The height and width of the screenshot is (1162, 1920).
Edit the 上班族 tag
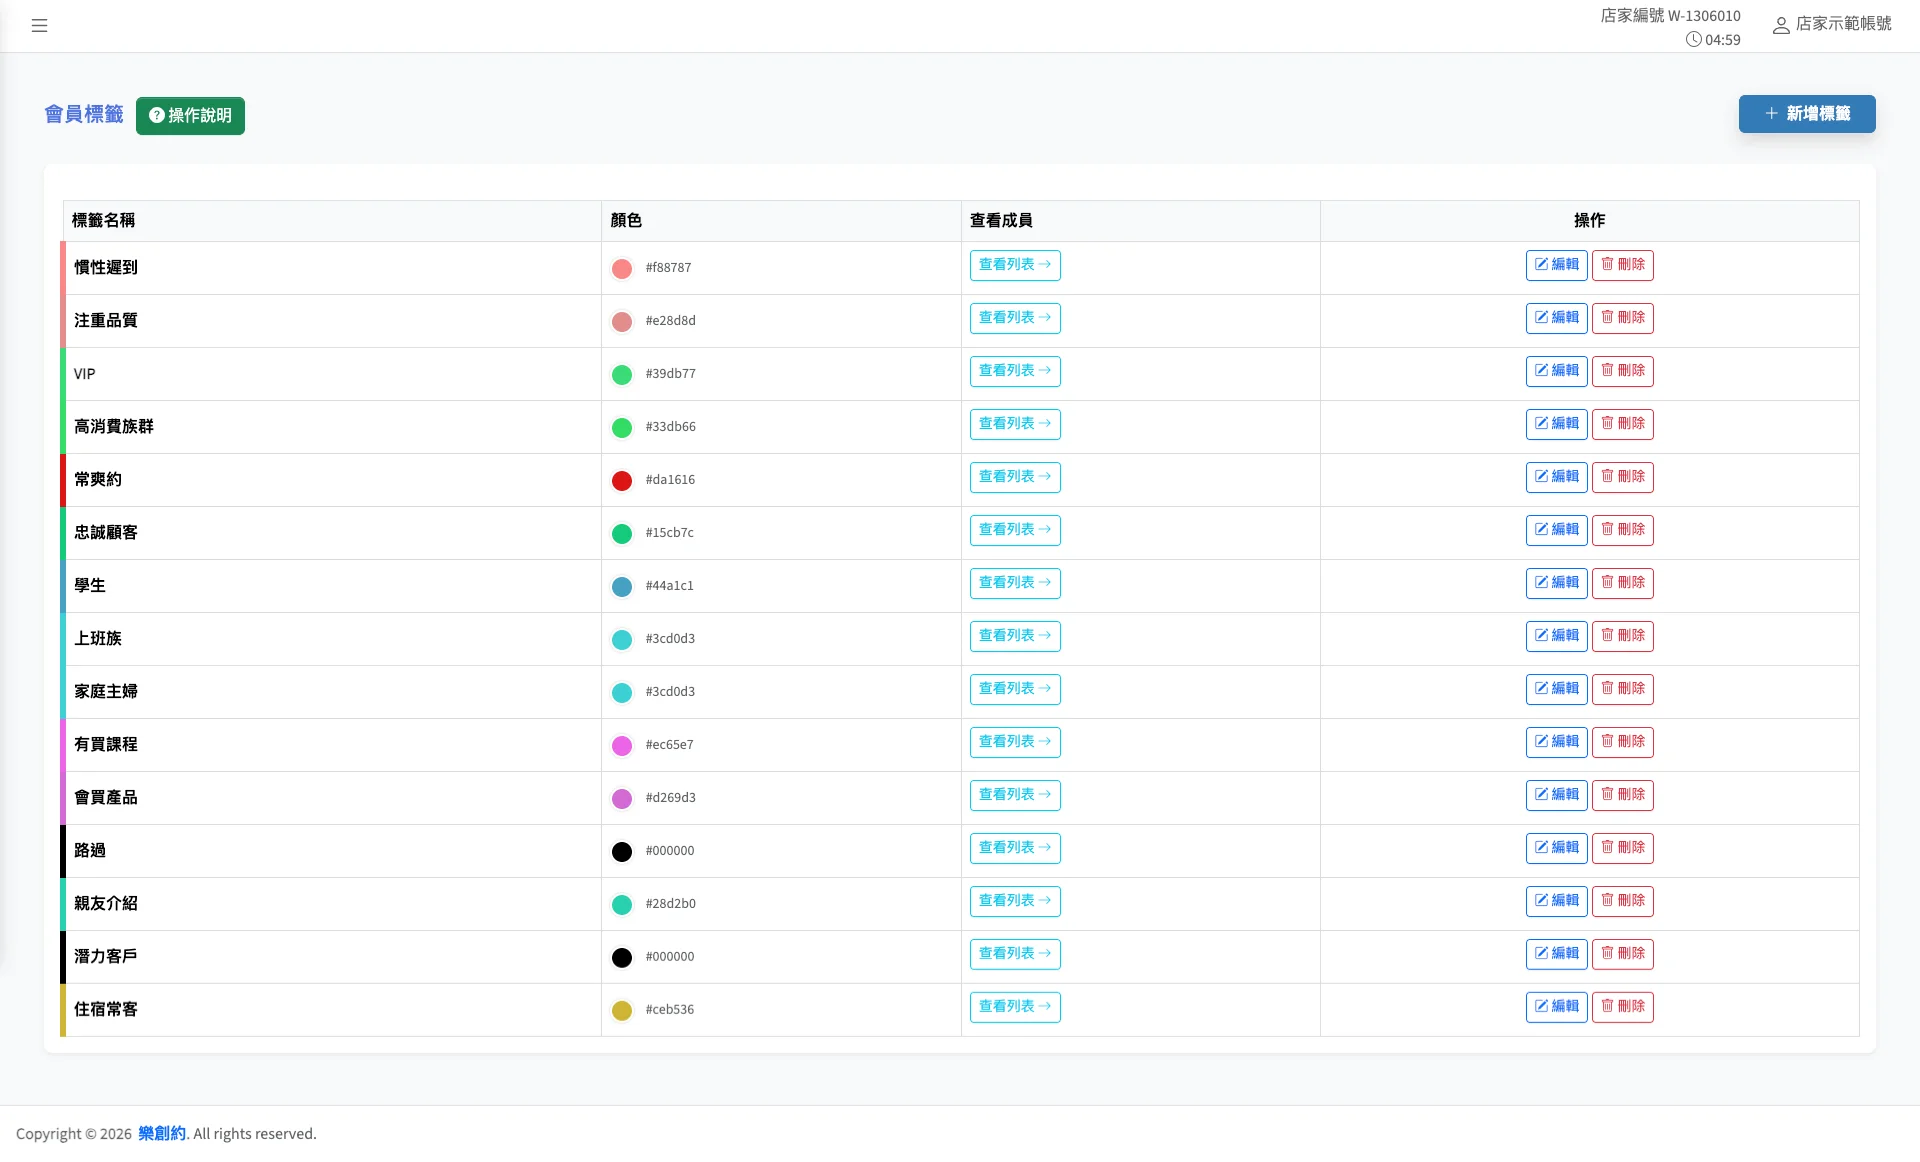click(x=1556, y=636)
